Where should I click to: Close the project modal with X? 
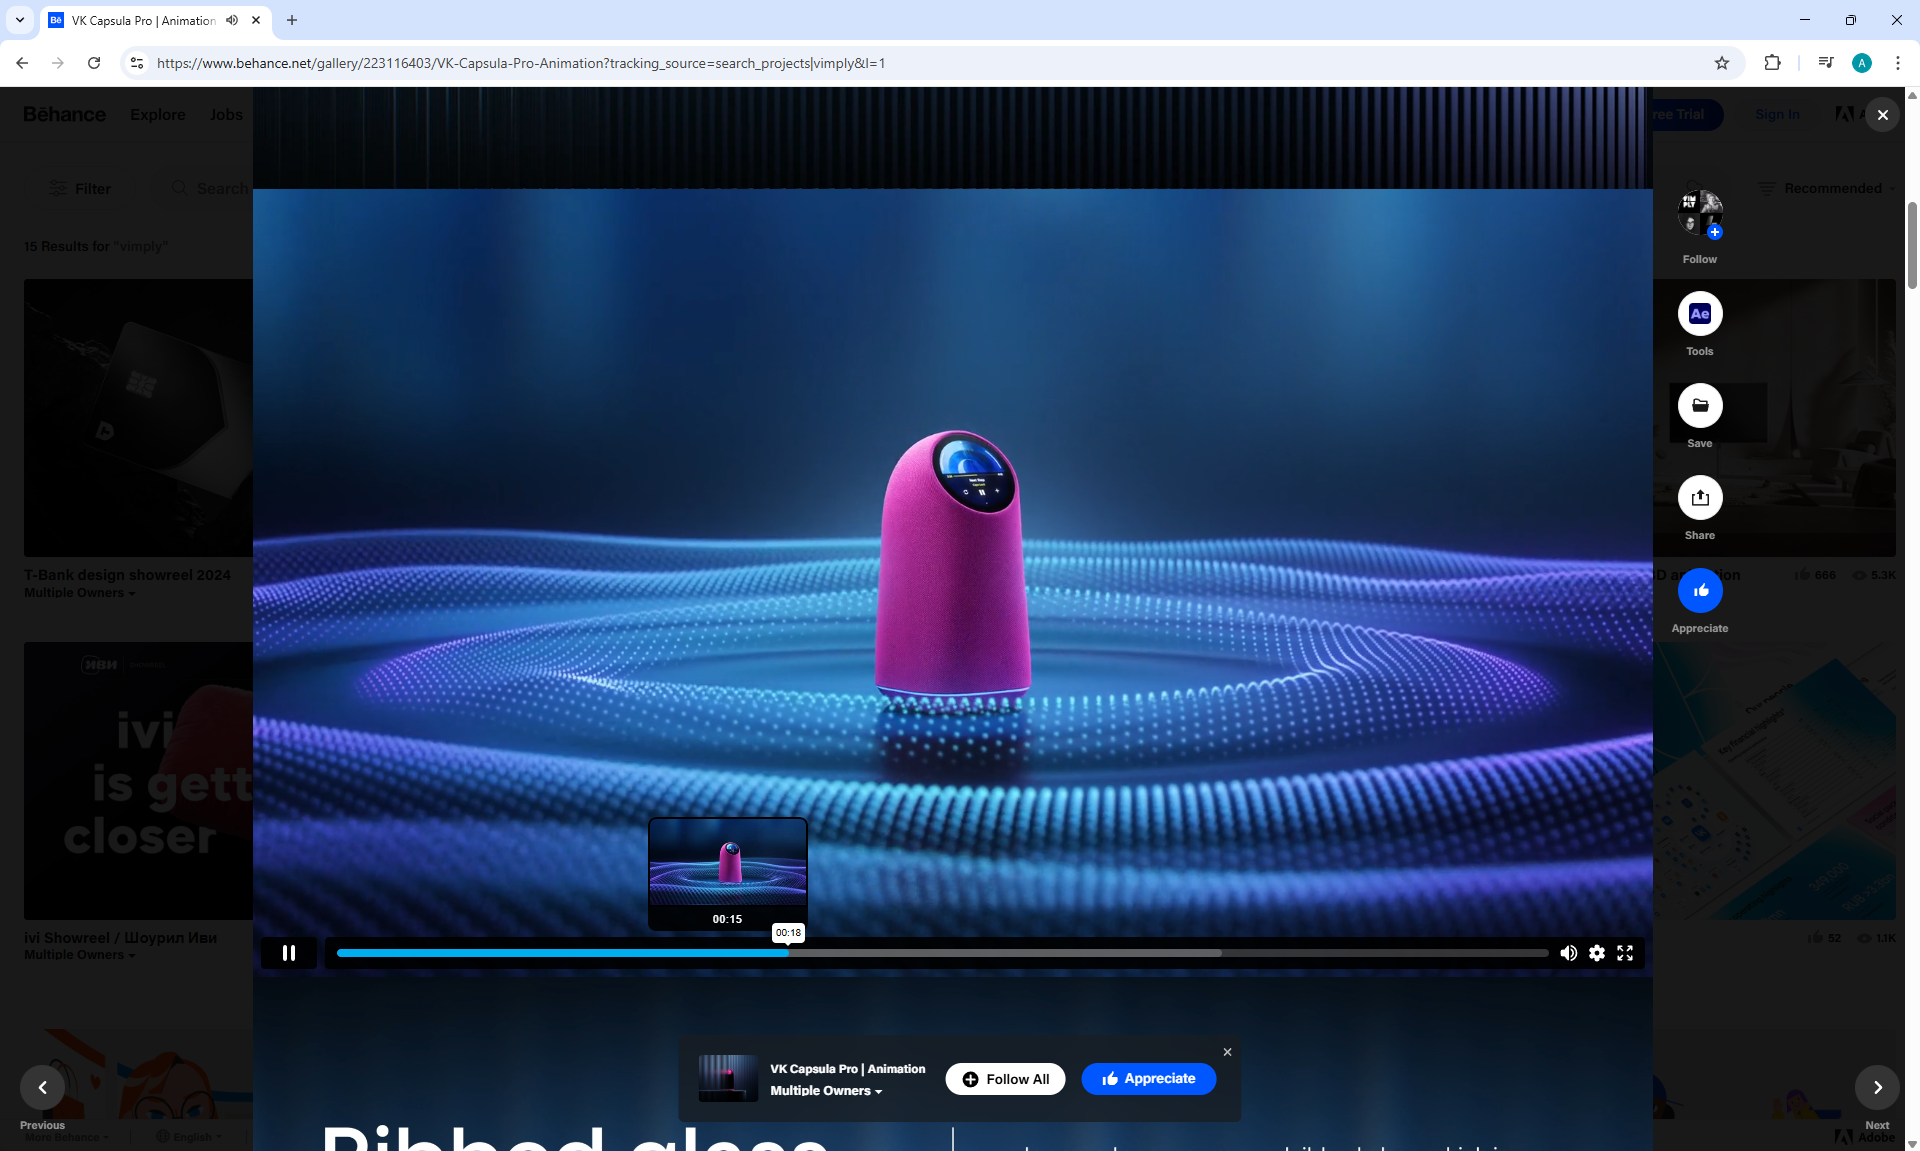click(x=1882, y=115)
